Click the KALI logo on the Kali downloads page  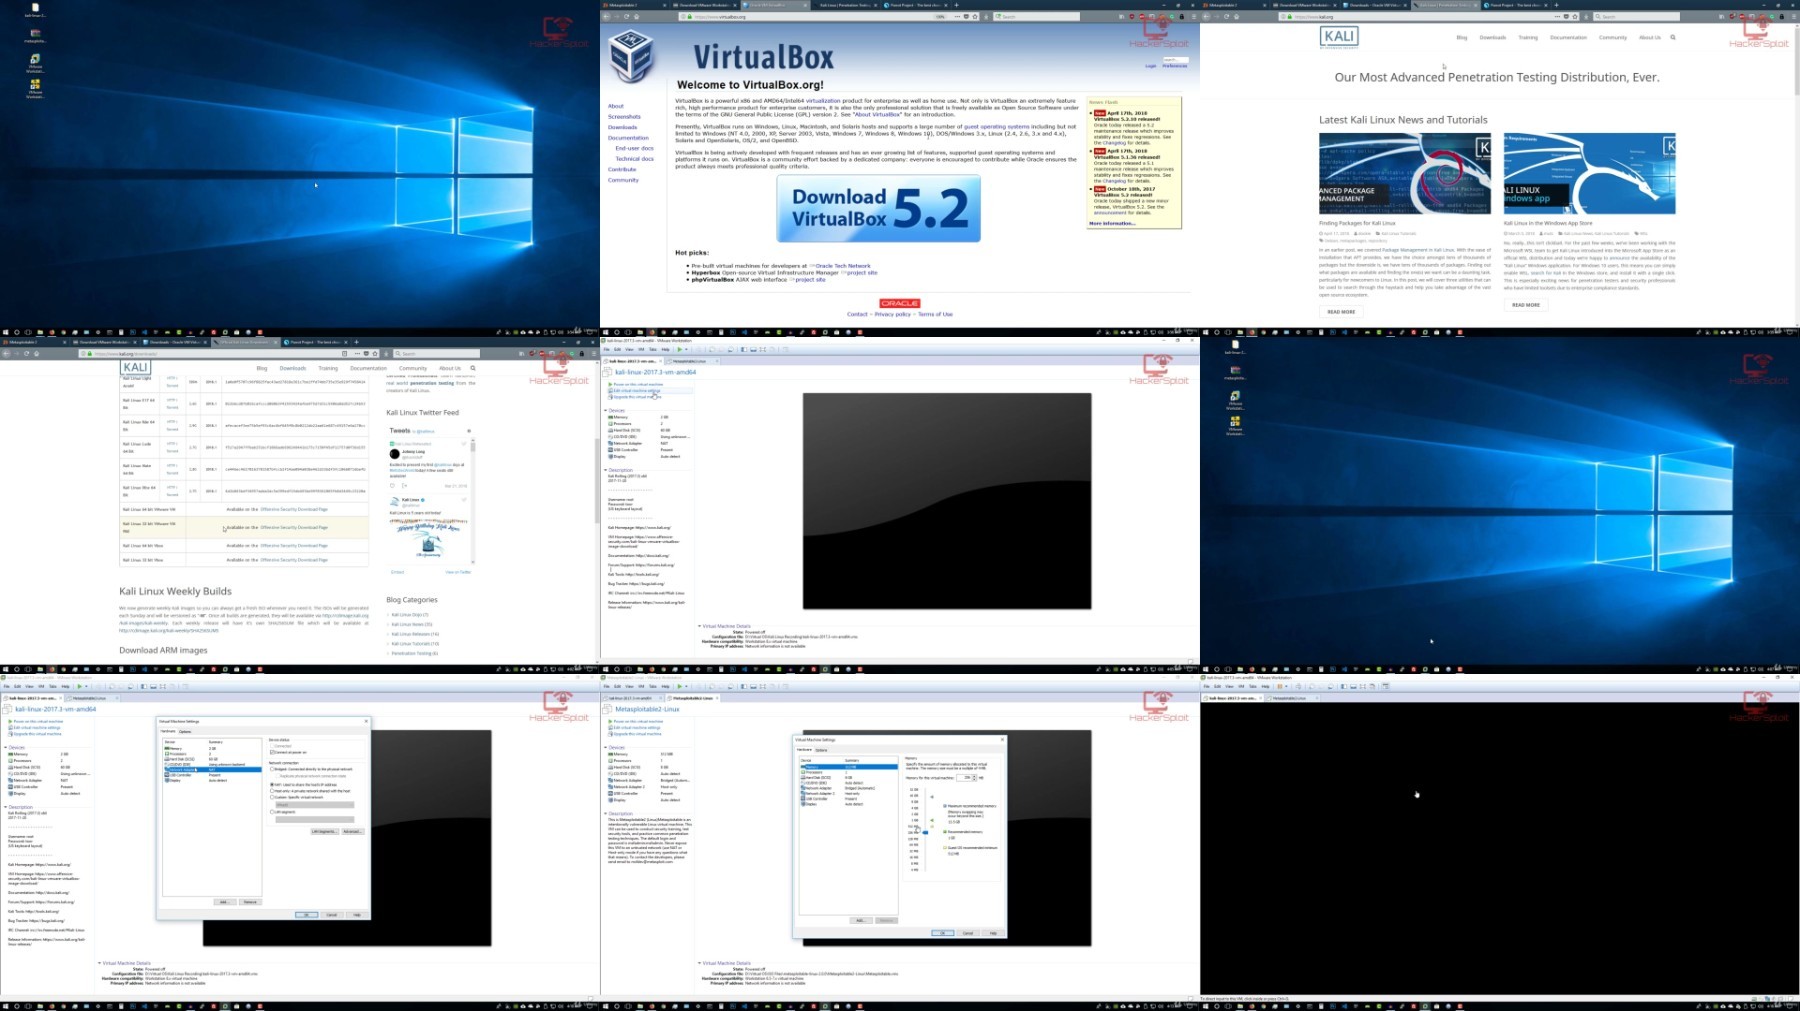[136, 368]
